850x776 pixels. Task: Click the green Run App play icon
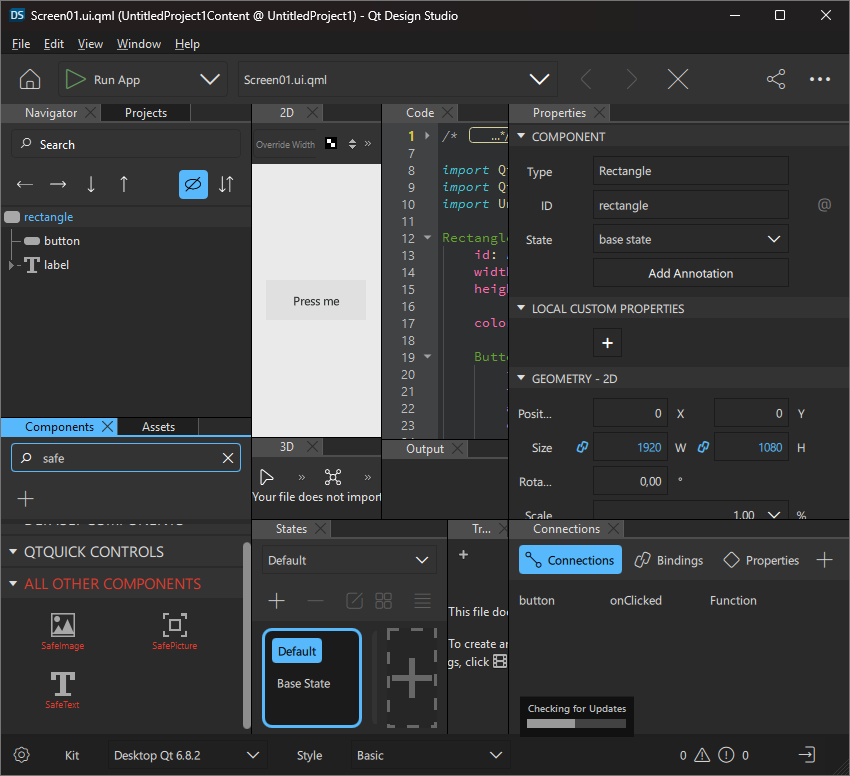tap(75, 80)
